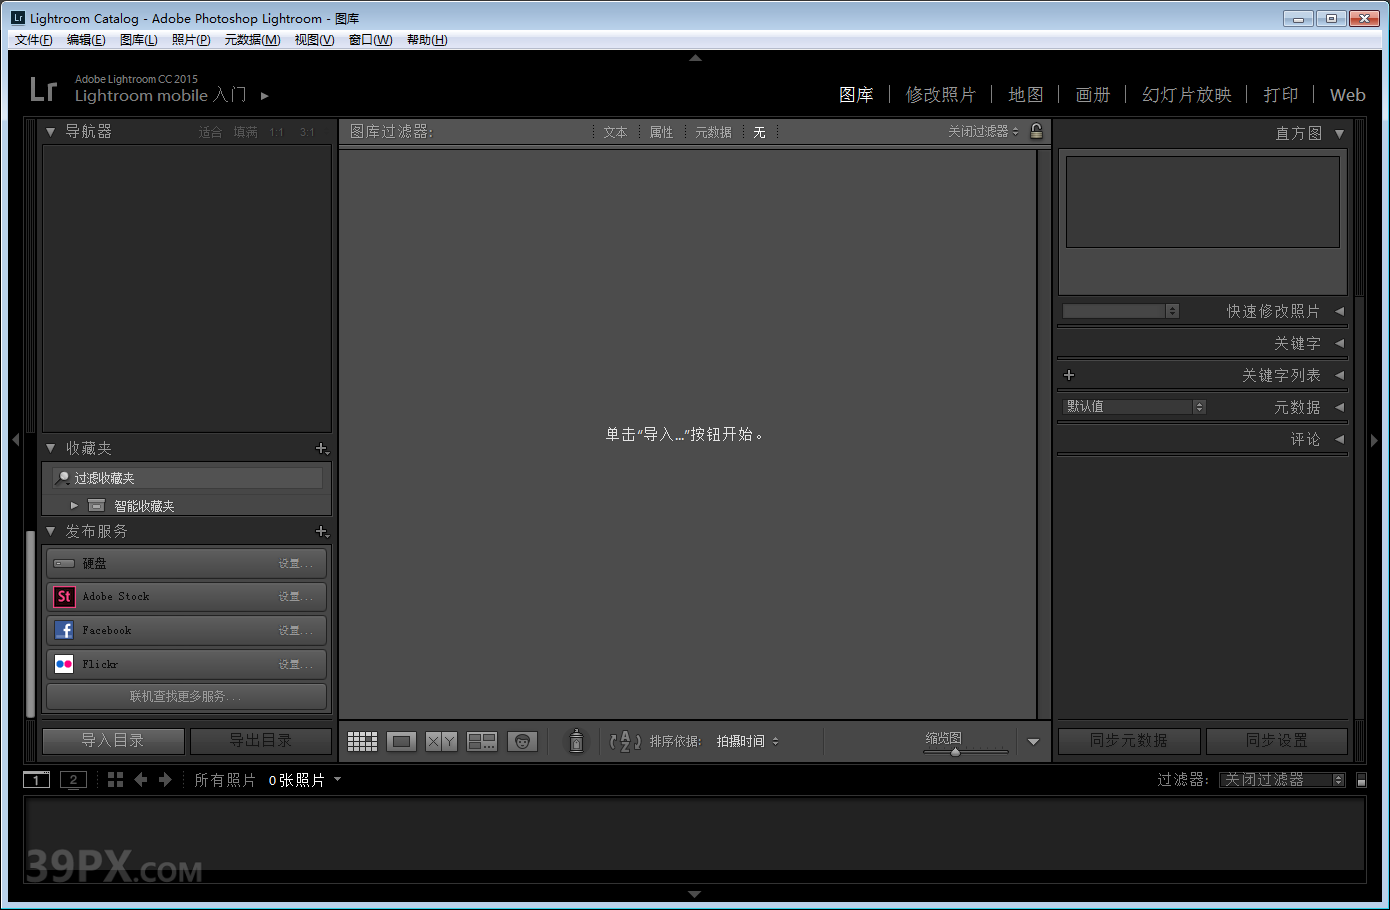Switch to Slideshow module 幻灯片放映
Screen dimensions: 1390x910
coord(1186,95)
